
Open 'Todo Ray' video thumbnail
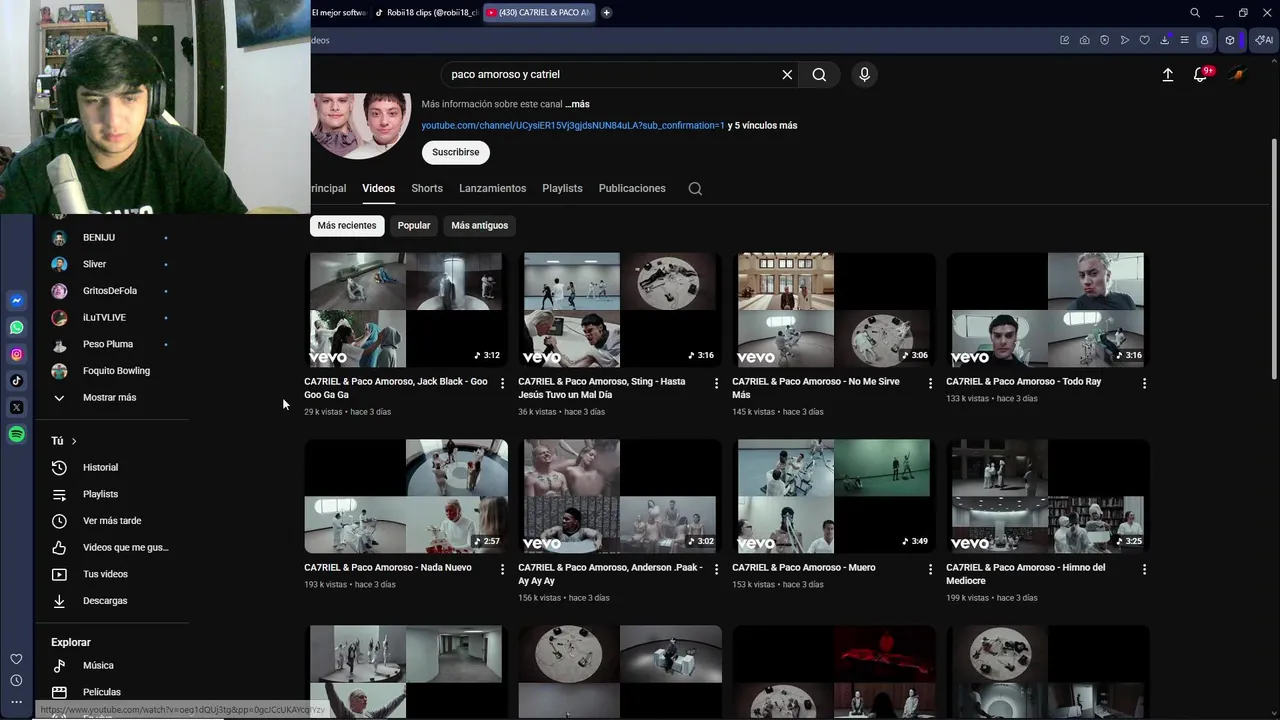pos(1048,310)
